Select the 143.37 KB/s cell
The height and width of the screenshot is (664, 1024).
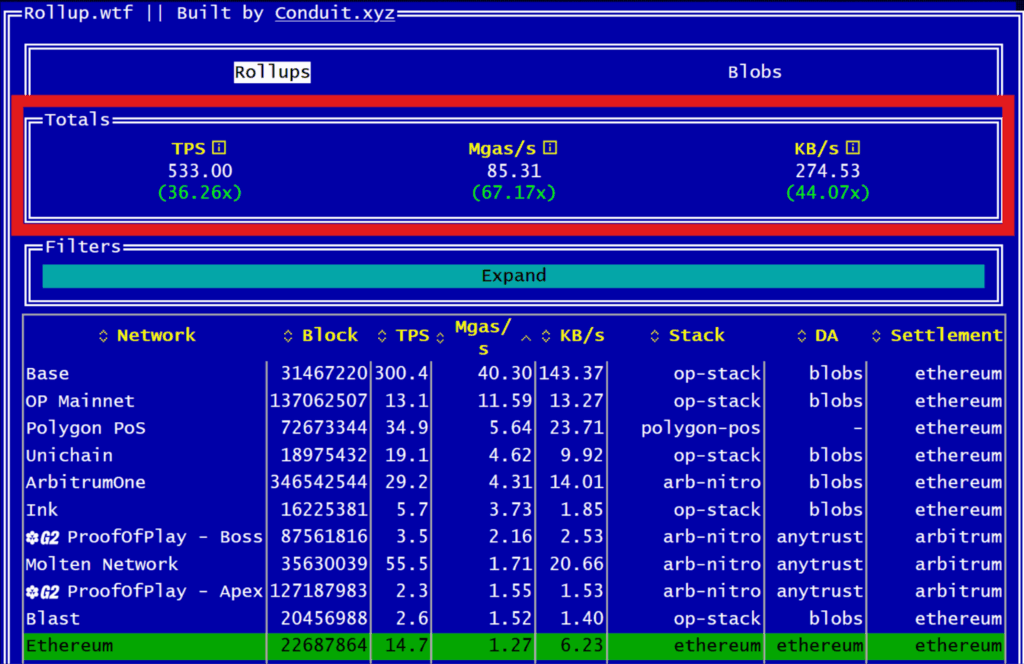coord(571,373)
